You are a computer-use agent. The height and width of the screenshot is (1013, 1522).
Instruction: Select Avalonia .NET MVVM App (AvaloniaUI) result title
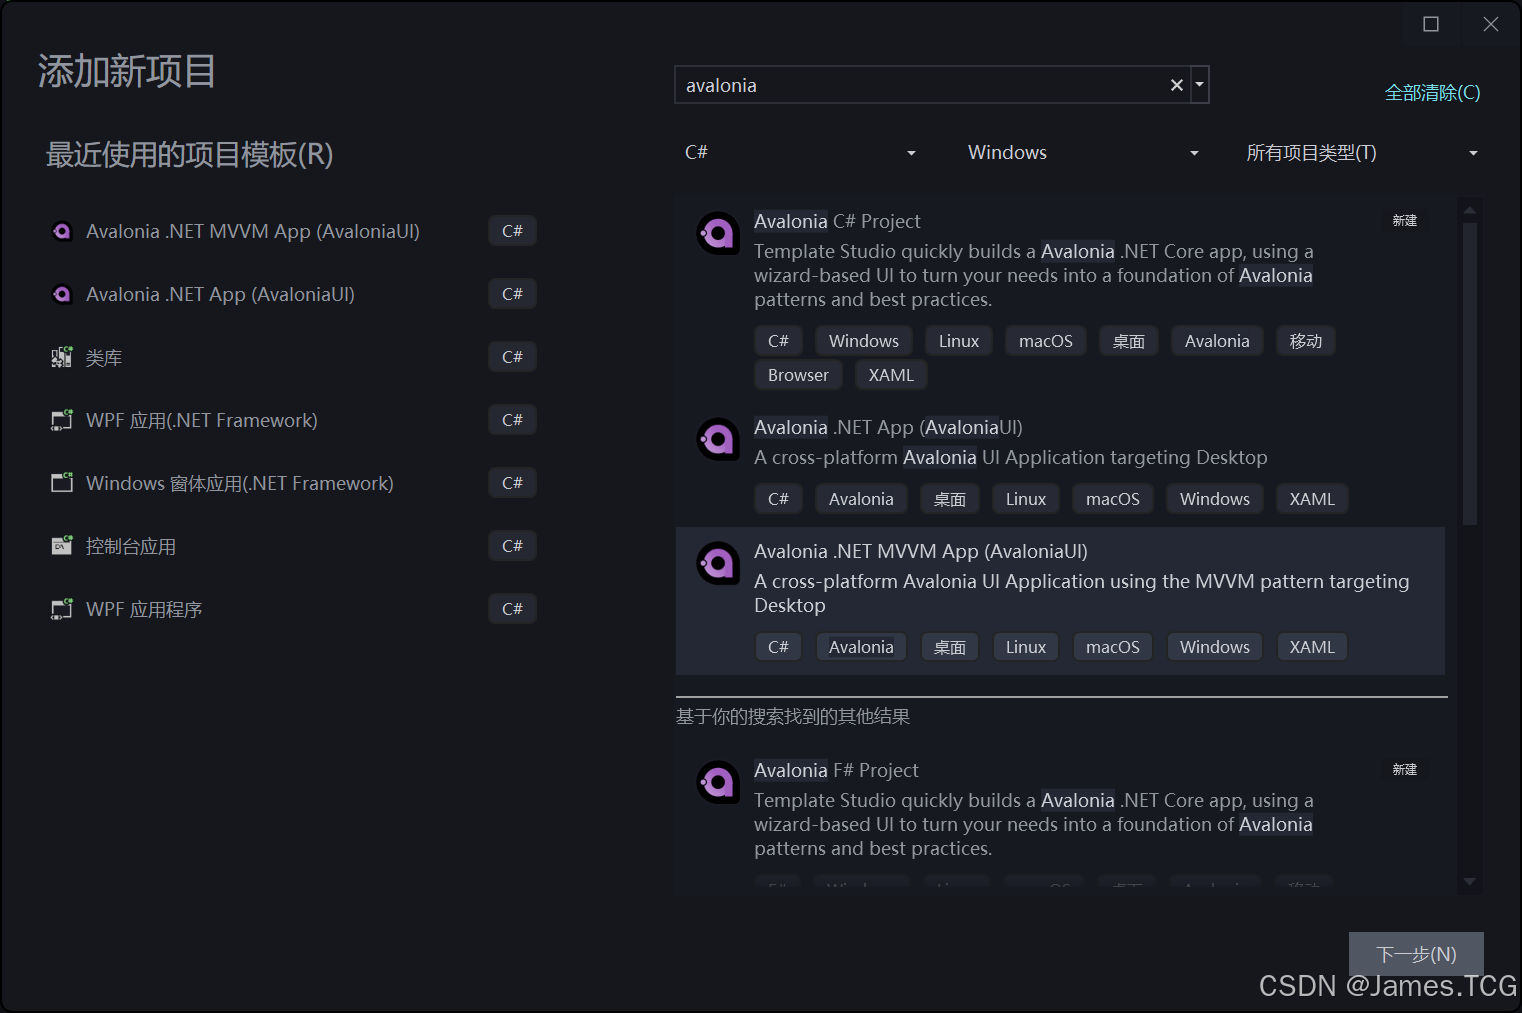click(921, 551)
